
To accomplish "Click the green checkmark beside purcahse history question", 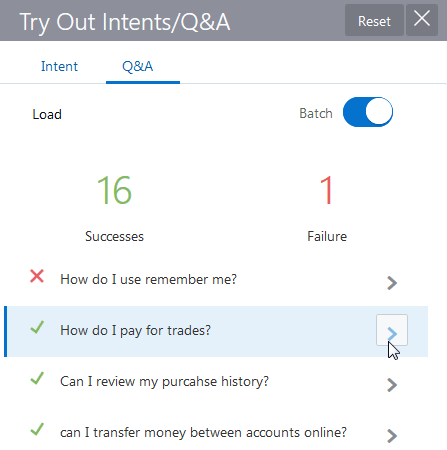I will tap(37, 378).
